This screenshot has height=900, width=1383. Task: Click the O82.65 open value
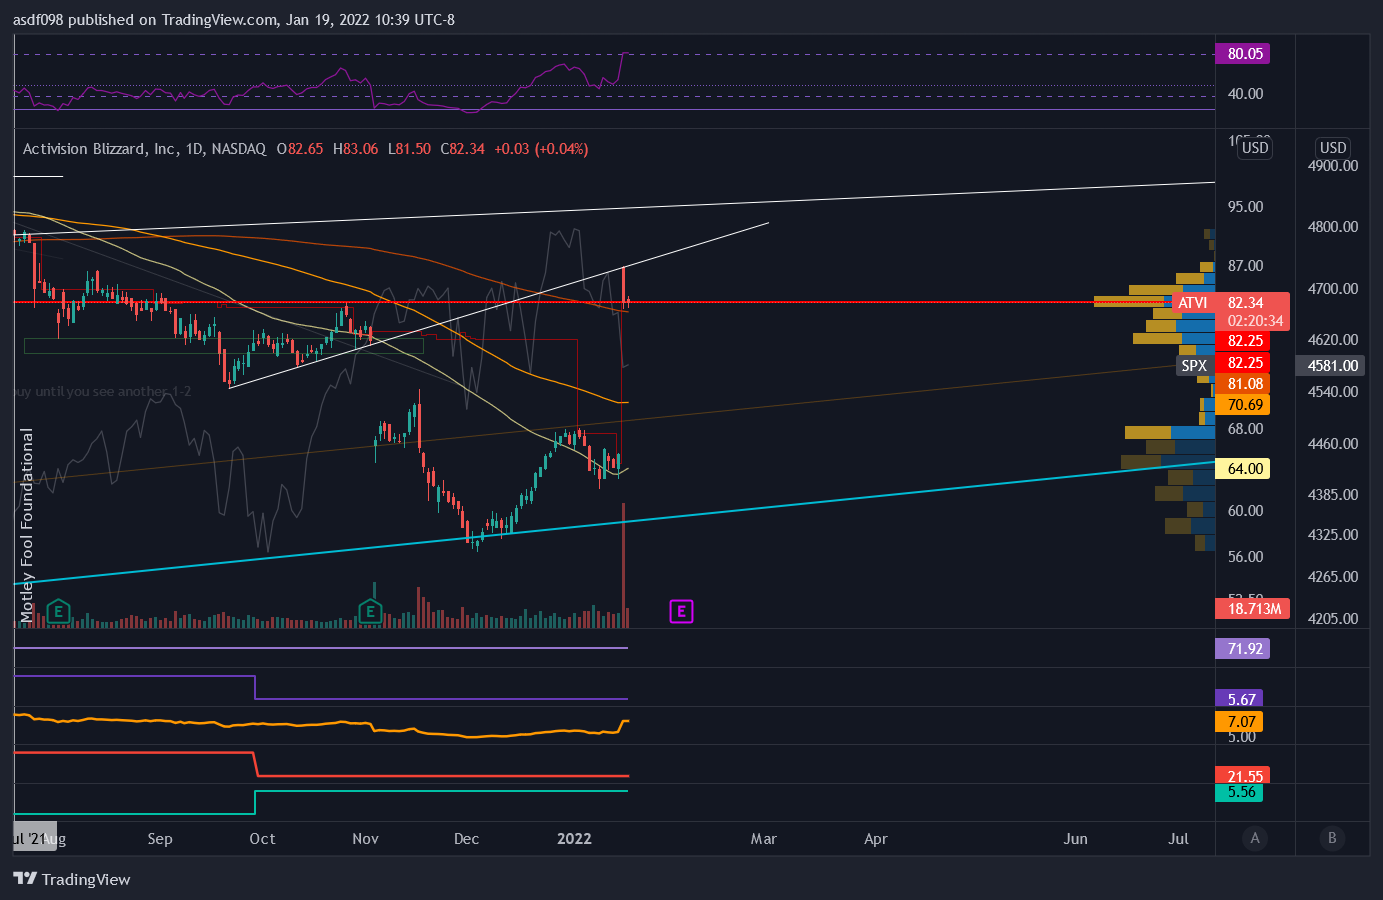click(300, 148)
